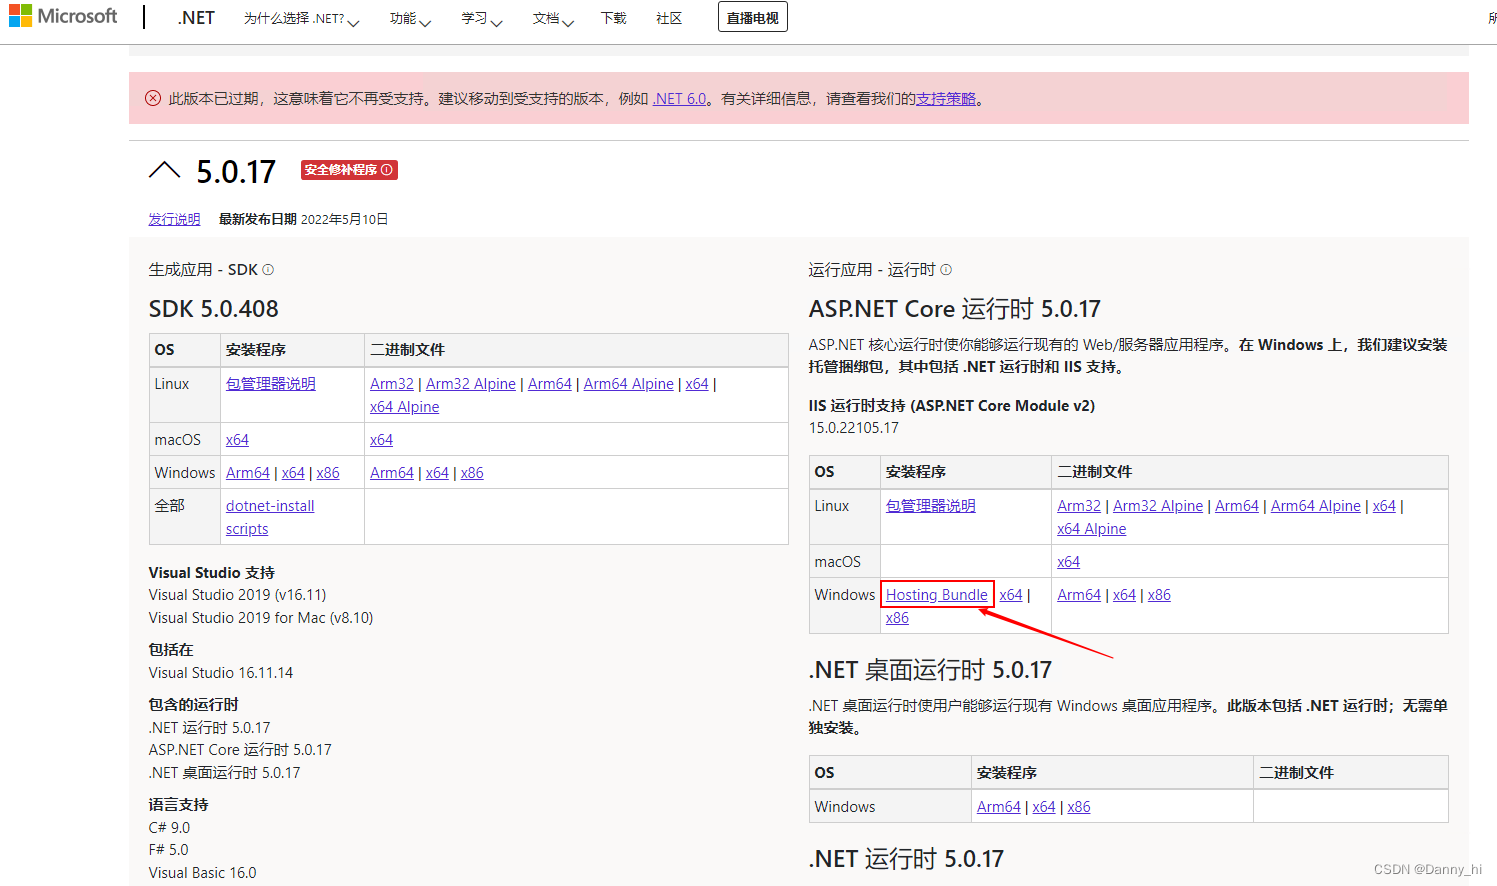
Task: Download SDK macOS x64 binary
Action: click(x=381, y=440)
